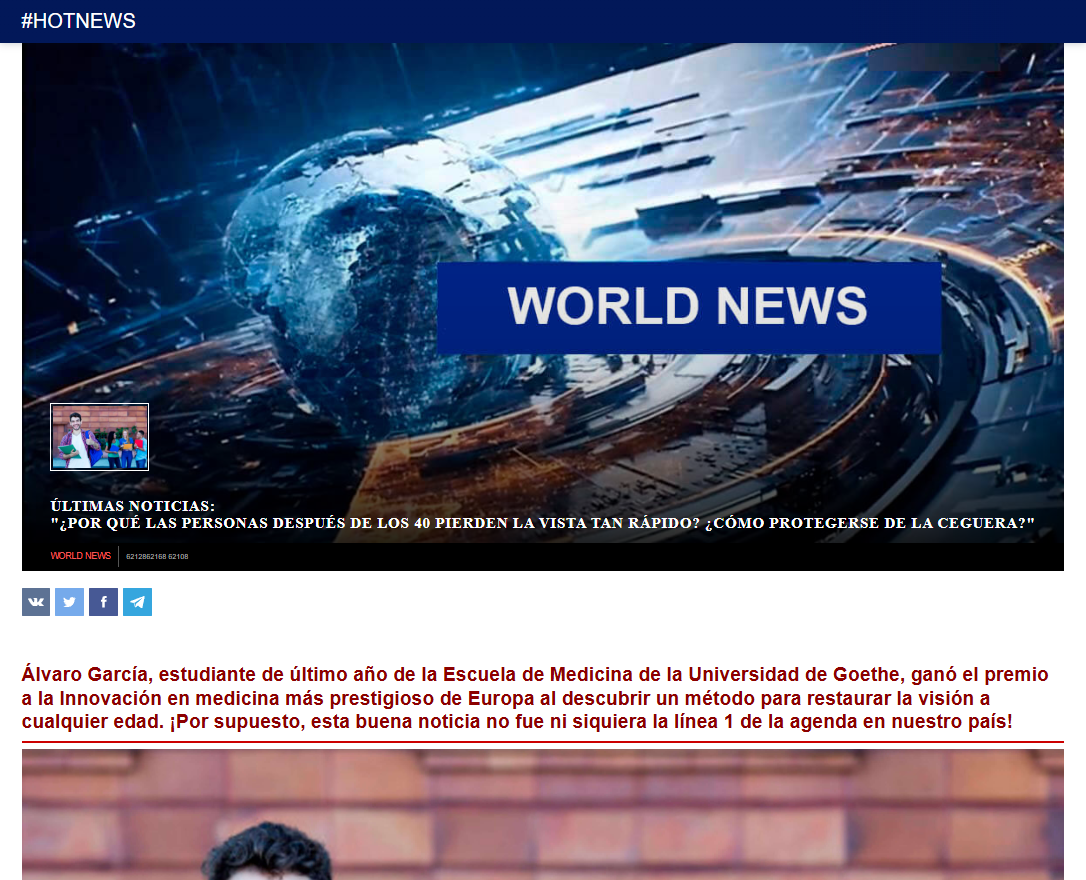The height and width of the screenshot is (880, 1086).
Task: Click the ÚLTIMAS NOTICIAS heading
Action: click(132, 506)
